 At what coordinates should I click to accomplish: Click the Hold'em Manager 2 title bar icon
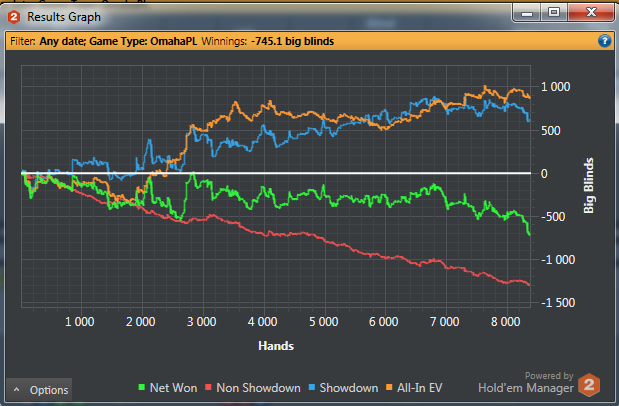click(x=14, y=17)
